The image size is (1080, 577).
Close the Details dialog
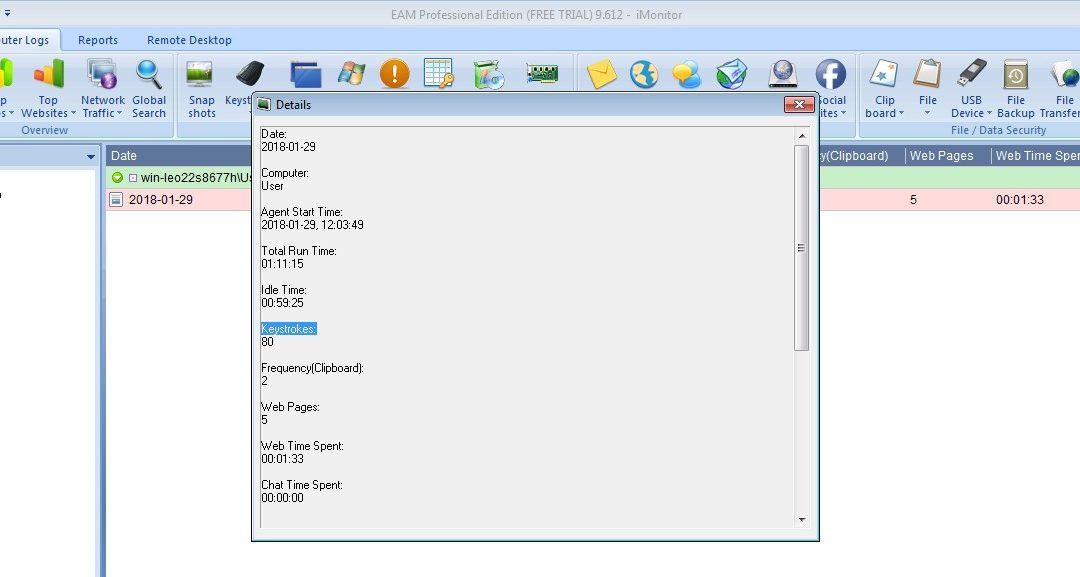point(799,104)
